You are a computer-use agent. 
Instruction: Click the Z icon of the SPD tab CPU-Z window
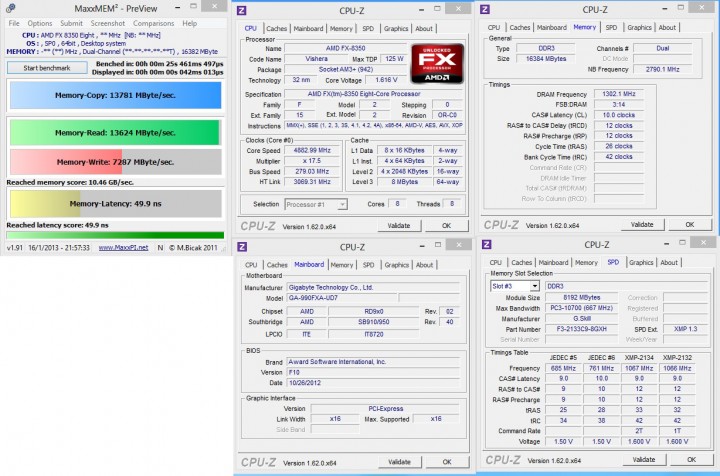[x=487, y=245]
